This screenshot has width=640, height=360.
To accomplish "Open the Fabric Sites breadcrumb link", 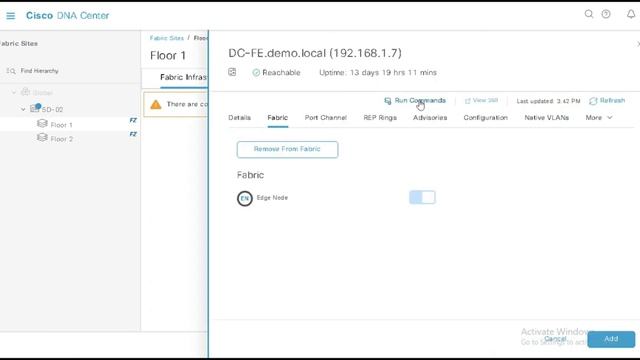I will 167,38.
